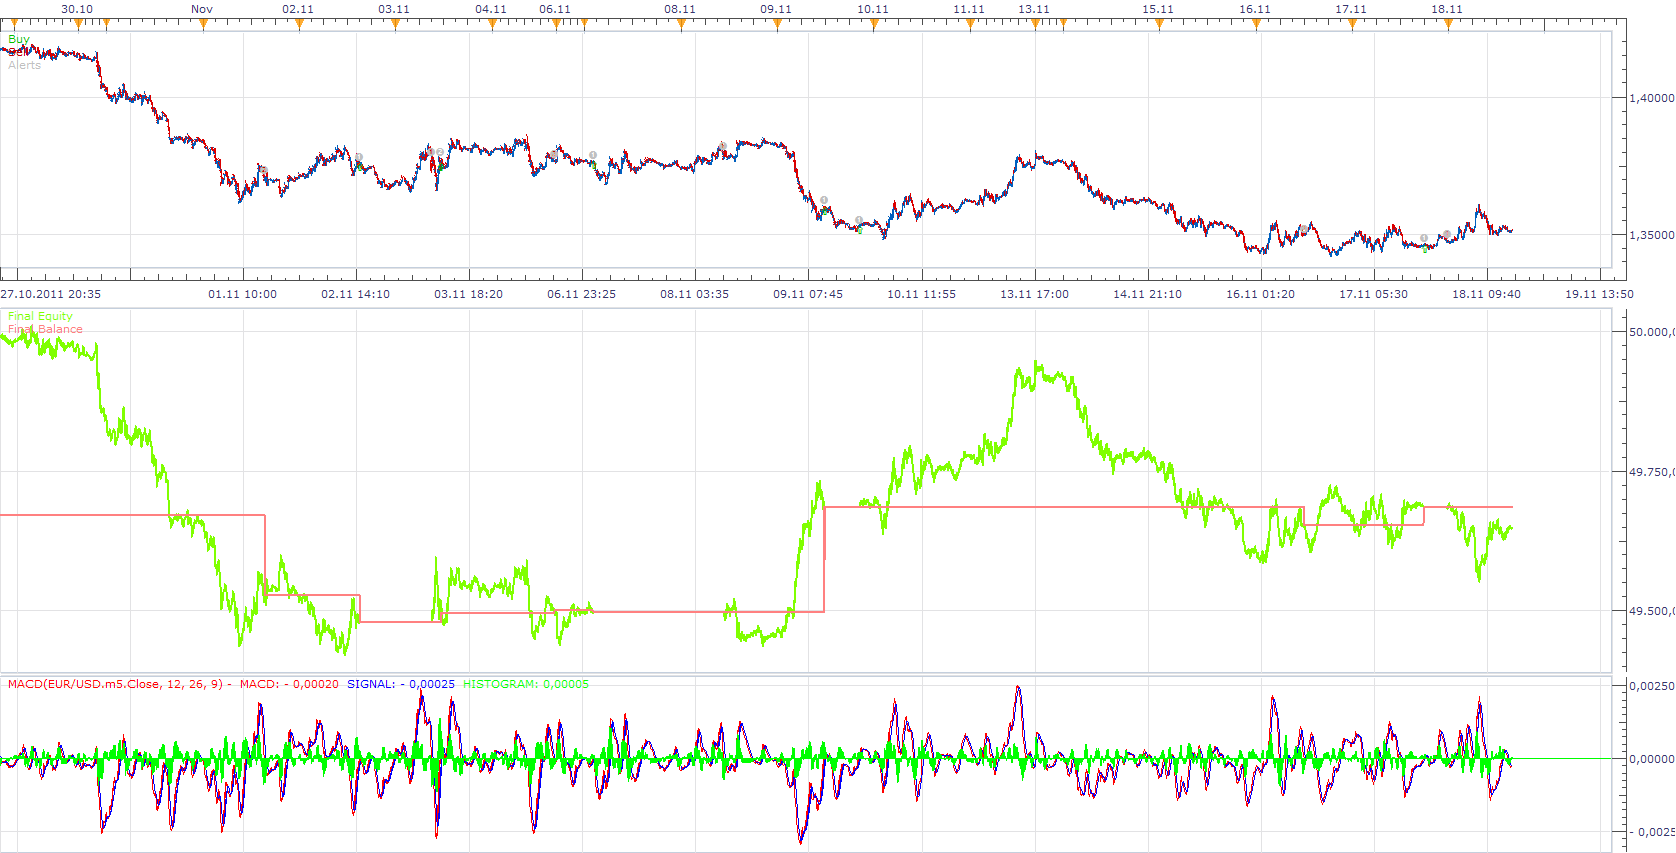The image size is (1676, 853).
Task: Click the 10.11 11:55 time label
Action: (x=922, y=294)
